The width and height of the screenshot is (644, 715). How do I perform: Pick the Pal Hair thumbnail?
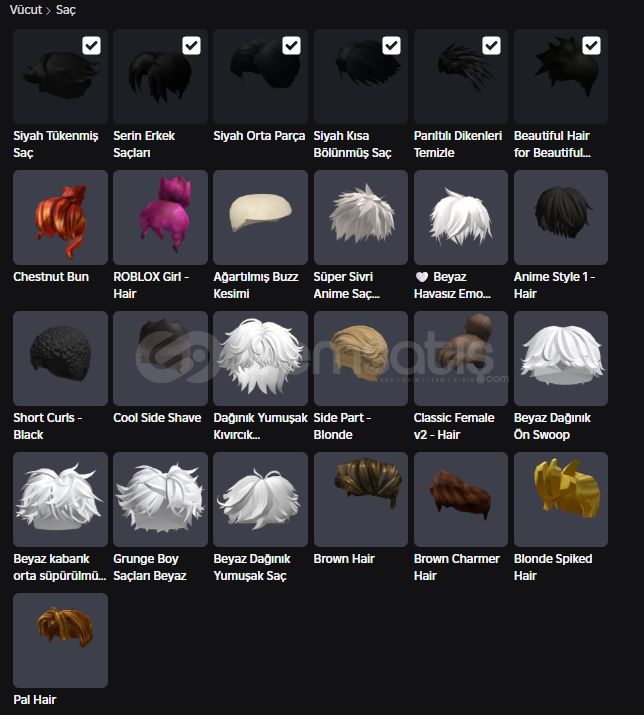tap(60, 640)
